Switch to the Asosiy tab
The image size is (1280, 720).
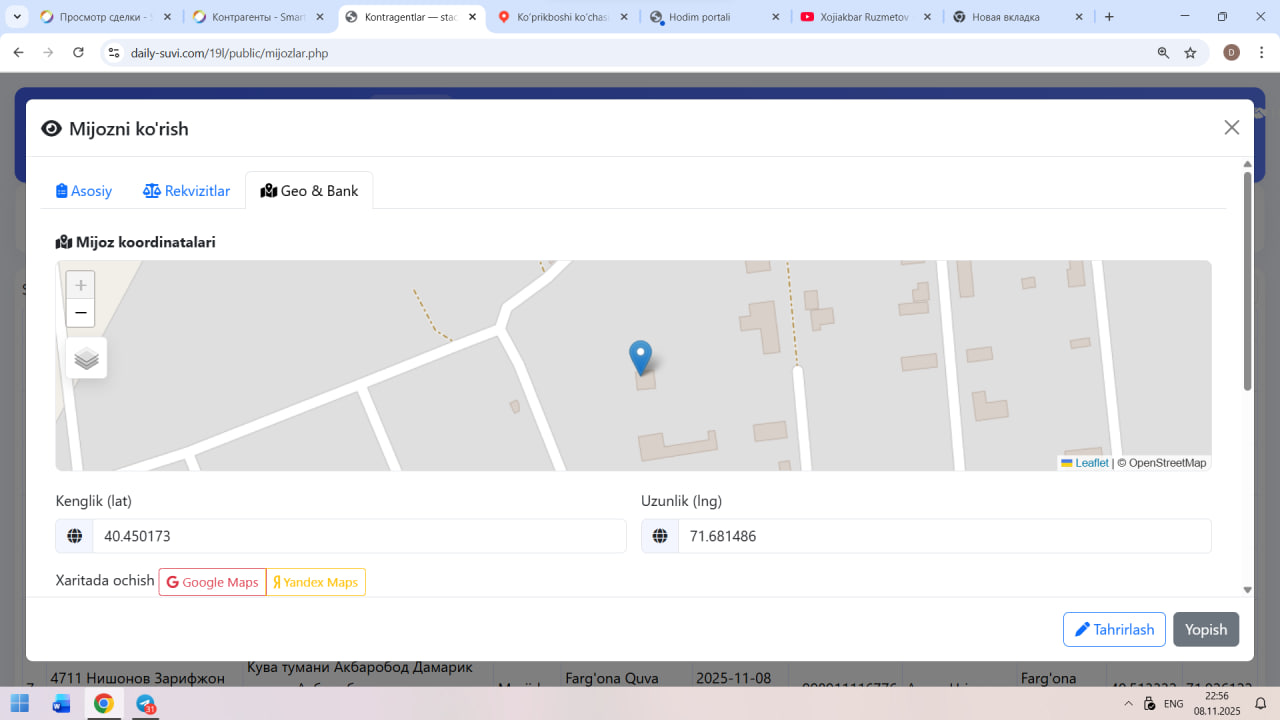84,191
